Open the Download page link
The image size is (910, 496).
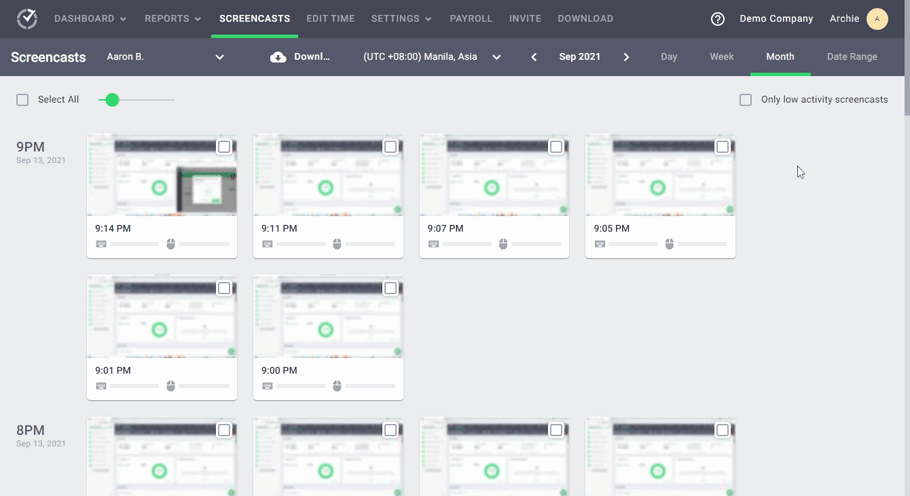click(585, 19)
